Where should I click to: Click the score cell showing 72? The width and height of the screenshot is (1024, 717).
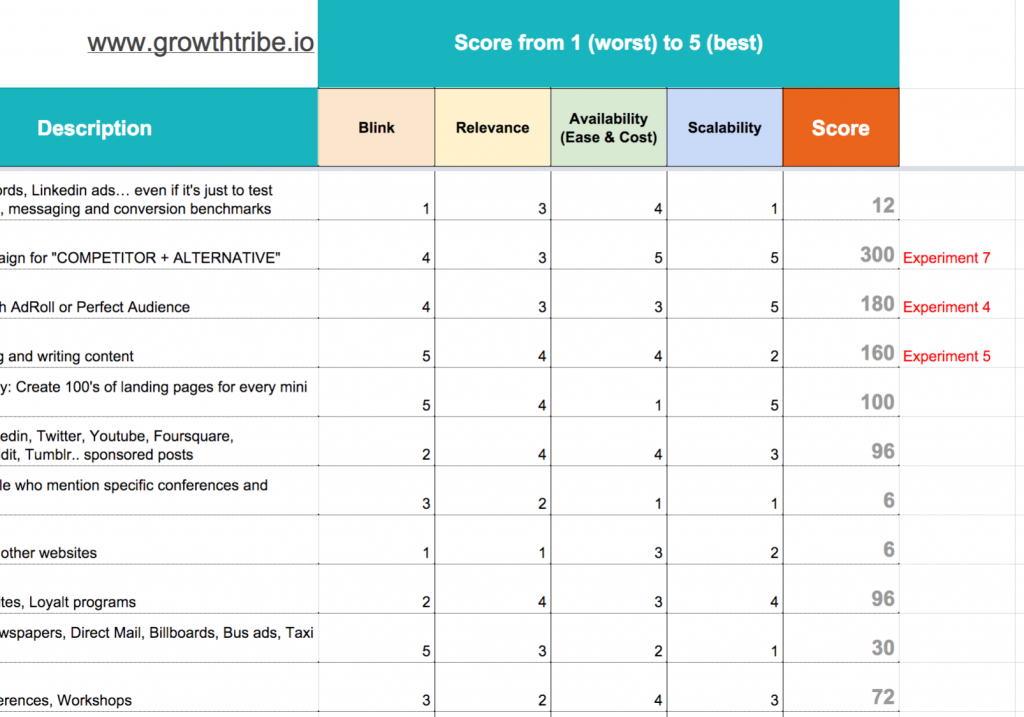841,688
